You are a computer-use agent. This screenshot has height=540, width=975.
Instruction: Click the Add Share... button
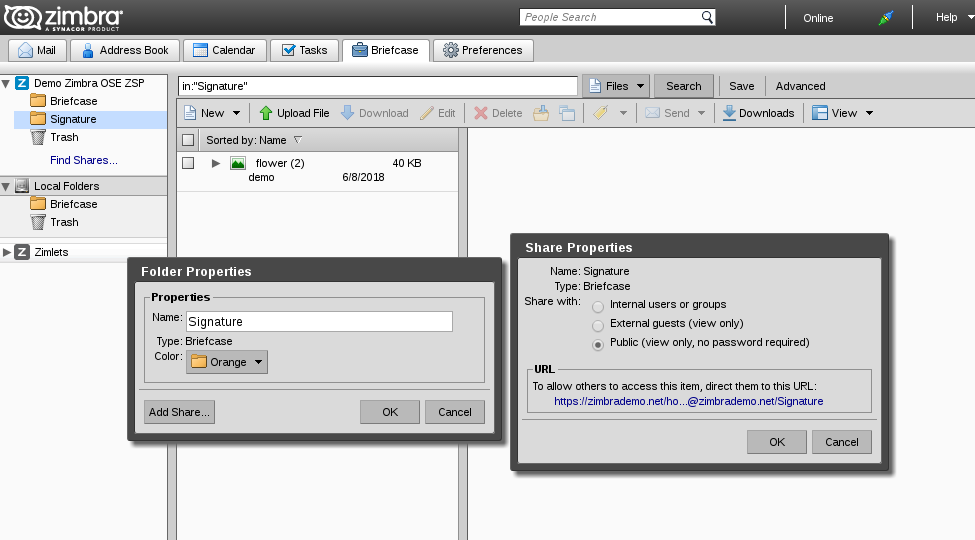179,412
